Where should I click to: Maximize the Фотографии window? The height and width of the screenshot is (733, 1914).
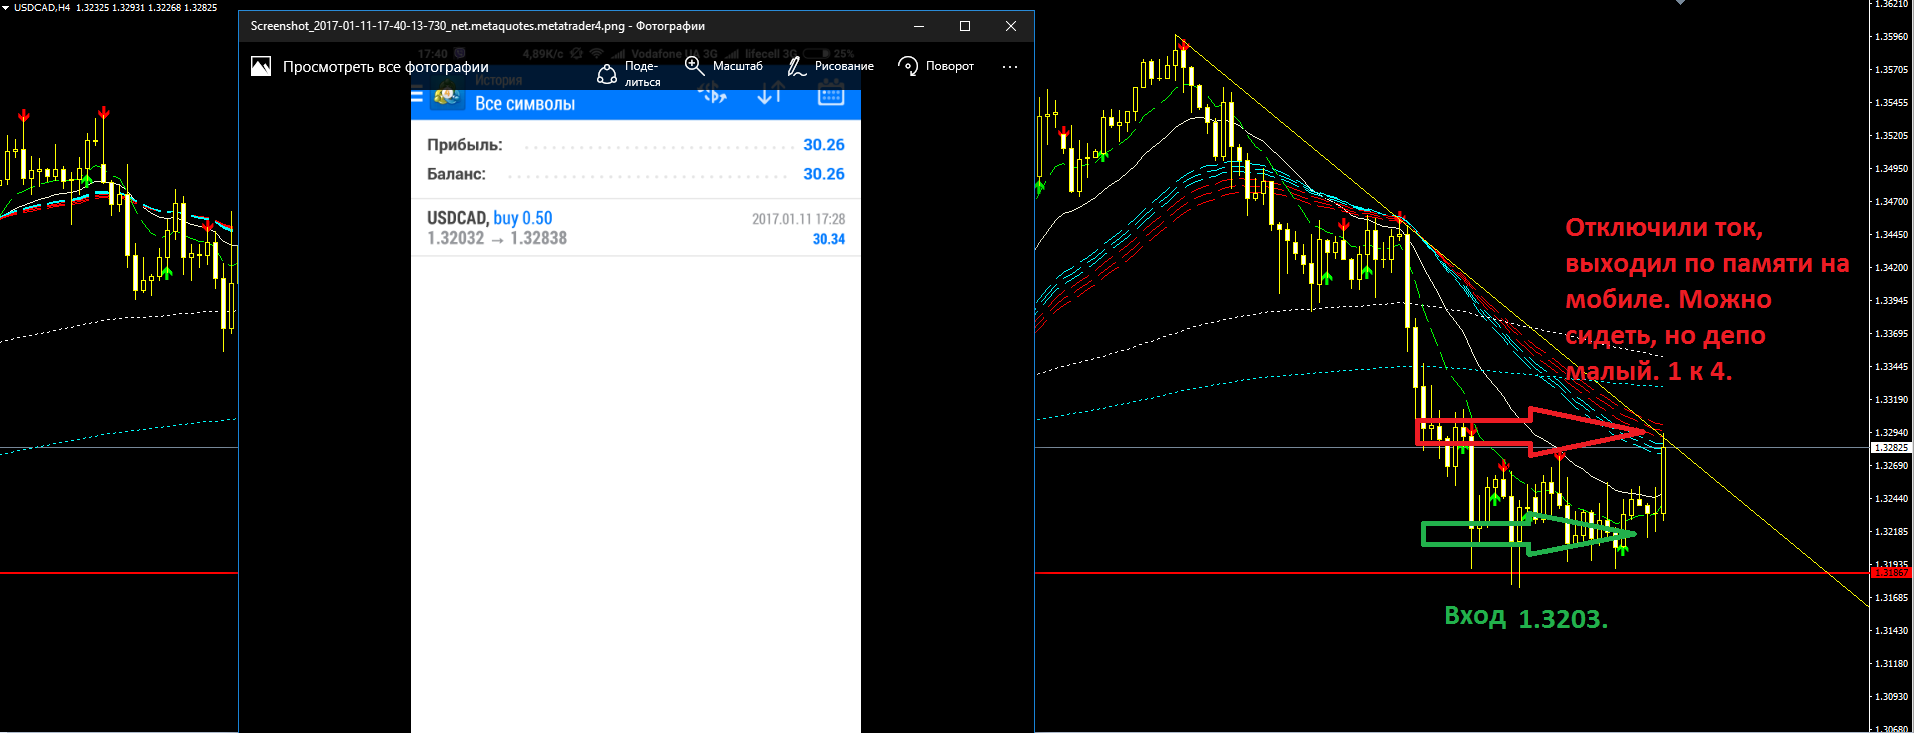coord(965,26)
